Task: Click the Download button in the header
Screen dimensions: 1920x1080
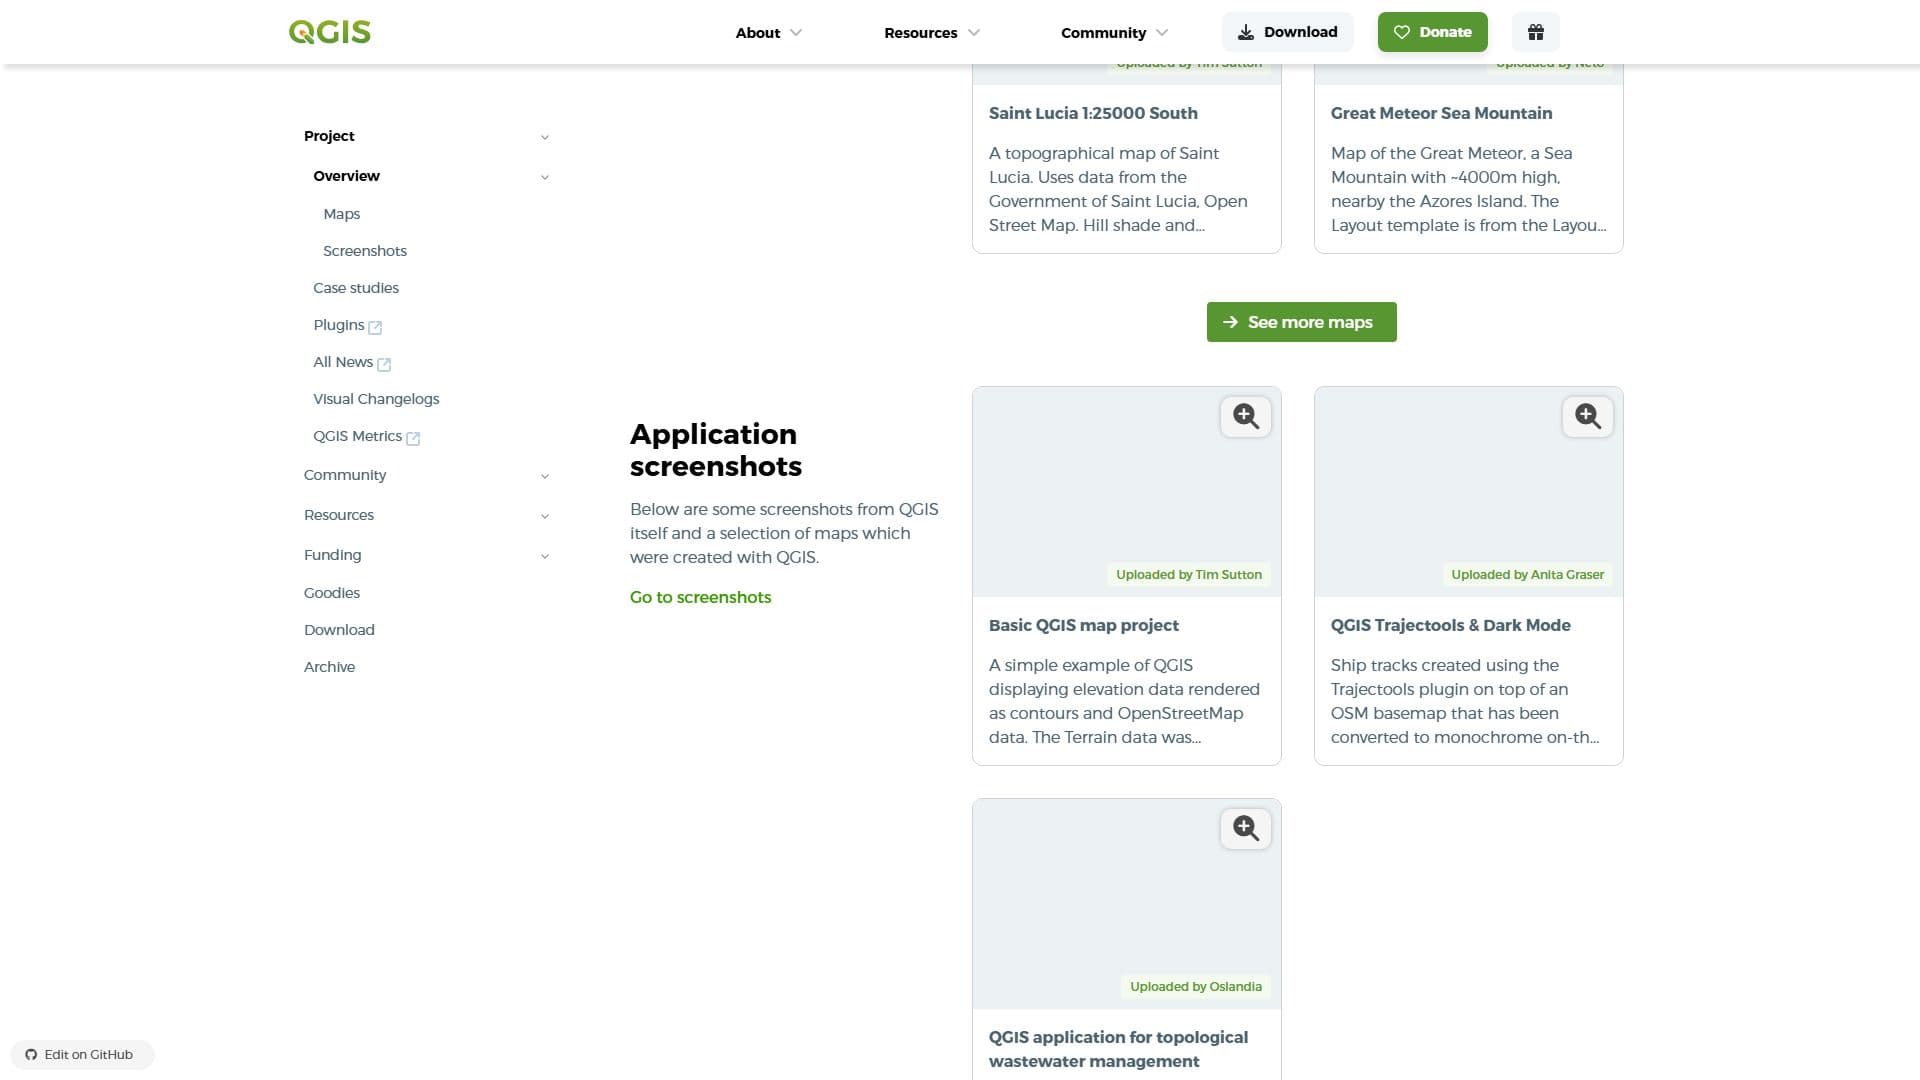Action: click(1288, 32)
